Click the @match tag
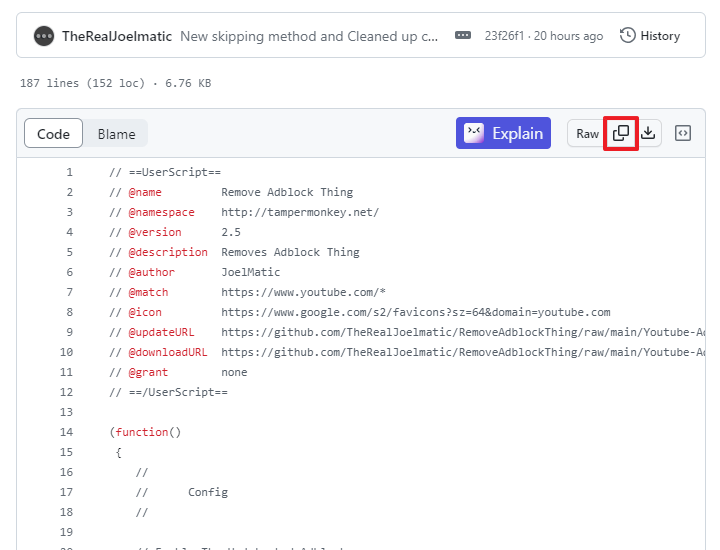The height and width of the screenshot is (550, 720). (x=148, y=292)
